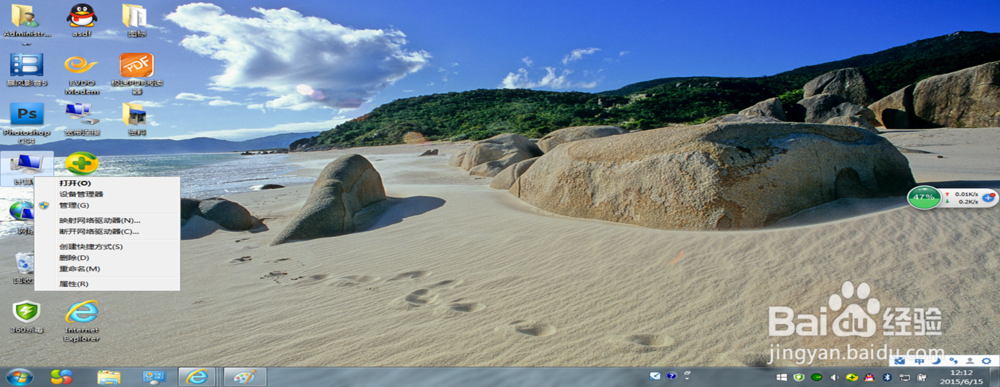This screenshot has width=1000, height=387.
Task: Click the 47% memory accelerator ball
Action: coord(924,198)
